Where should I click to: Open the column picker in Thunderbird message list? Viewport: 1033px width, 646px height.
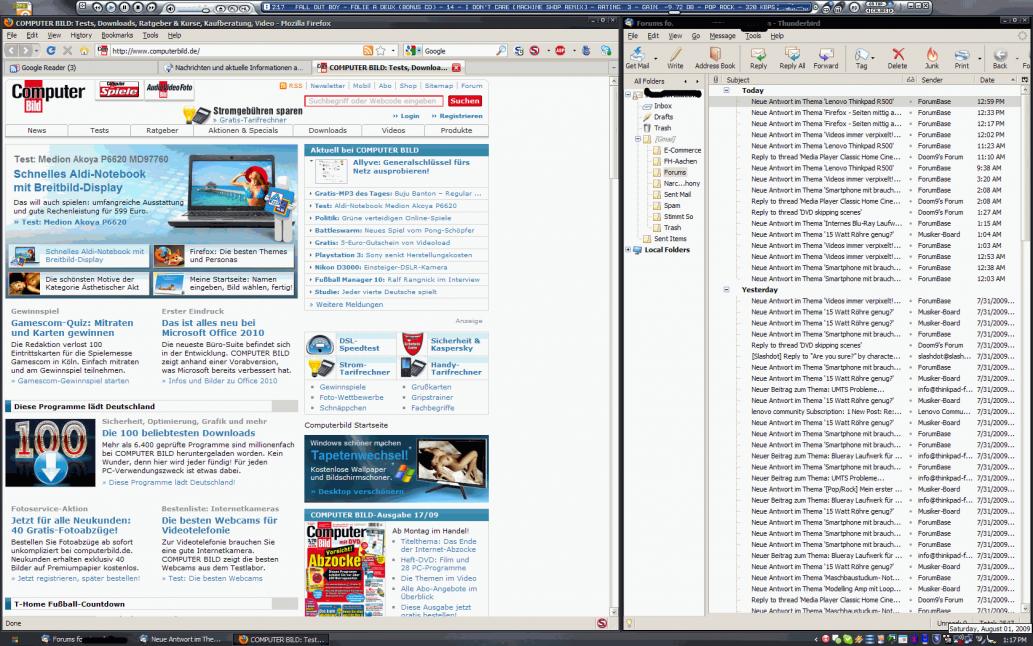(x=1024, y=80)
